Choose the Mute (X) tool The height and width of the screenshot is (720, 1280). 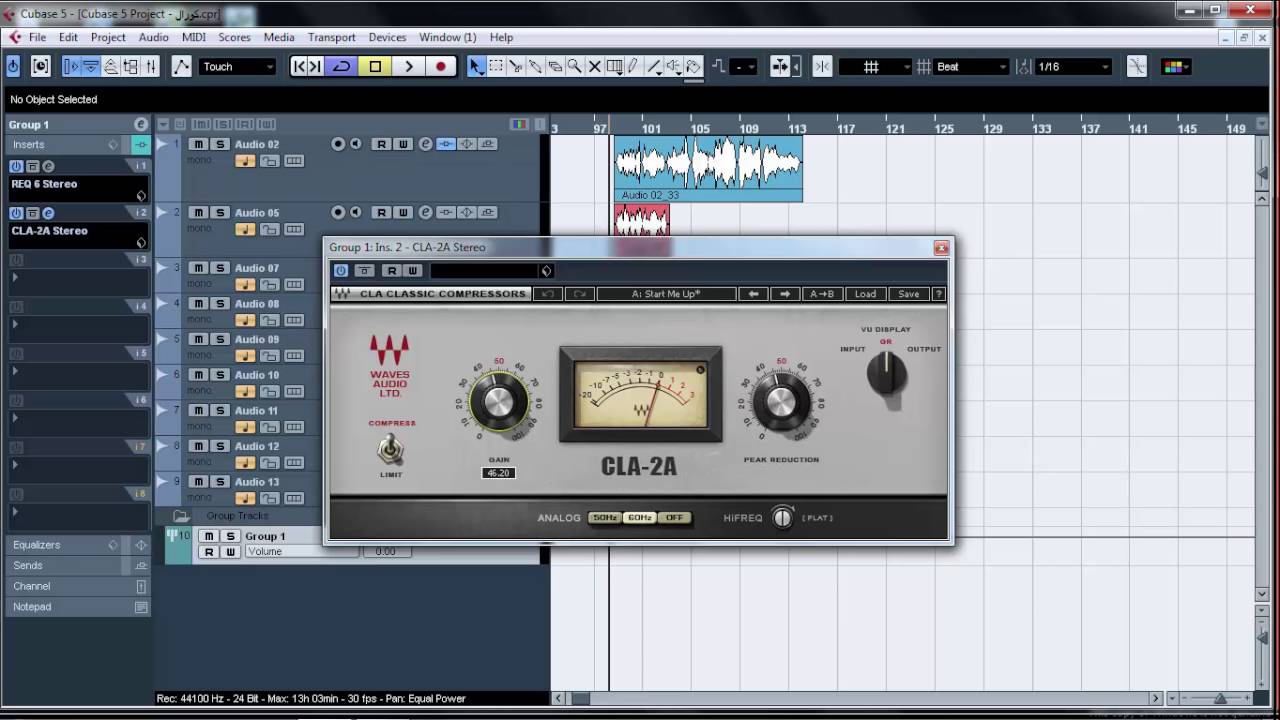(595, 67)
